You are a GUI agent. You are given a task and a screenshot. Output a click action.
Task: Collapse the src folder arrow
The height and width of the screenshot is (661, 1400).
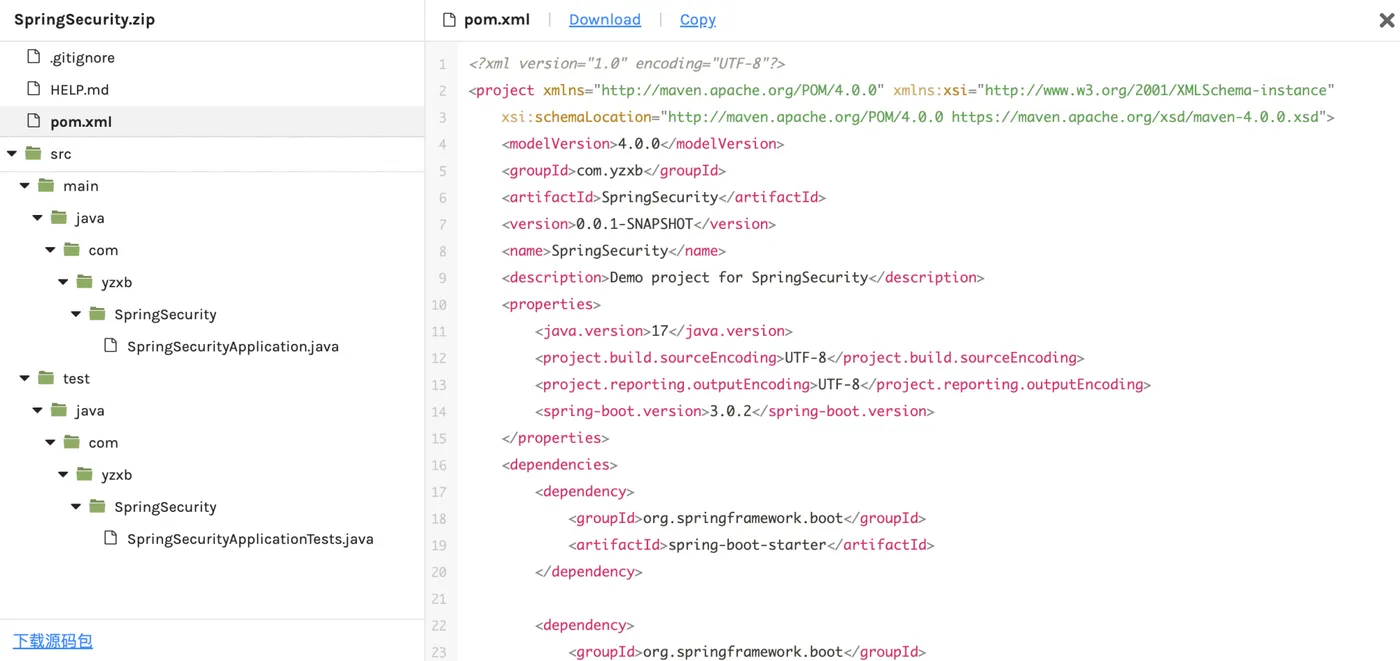pos(12,154)
